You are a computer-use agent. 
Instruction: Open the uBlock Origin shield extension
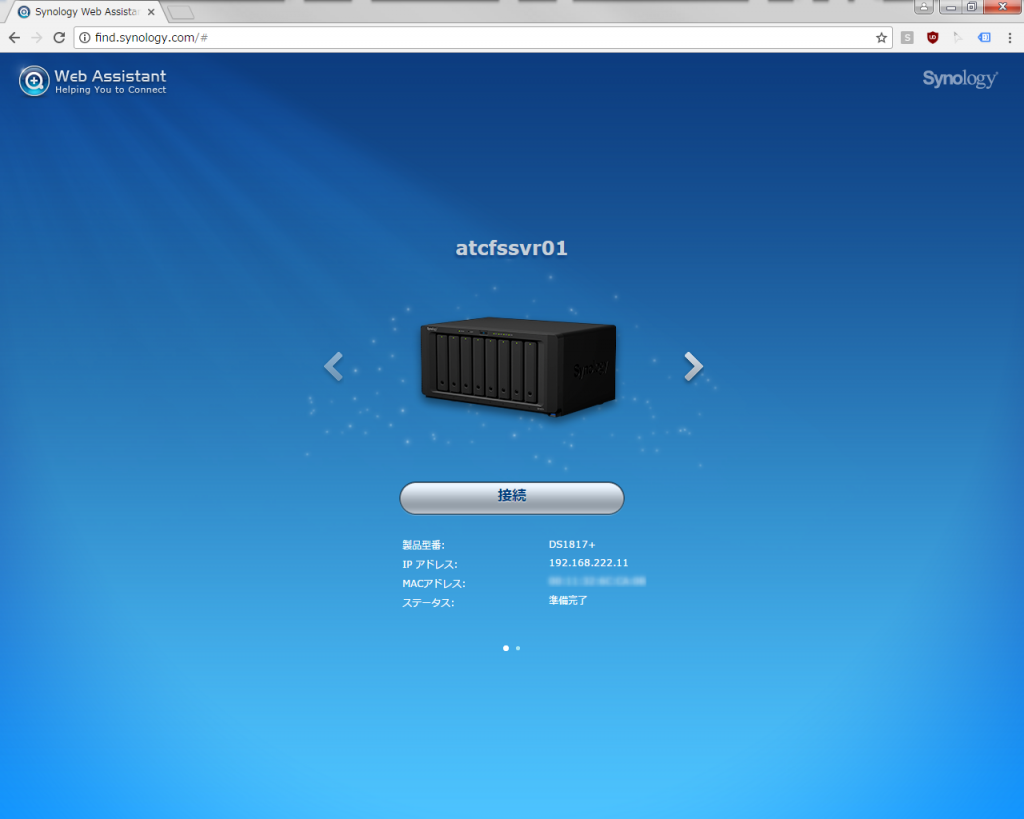[x=933, y=38]
